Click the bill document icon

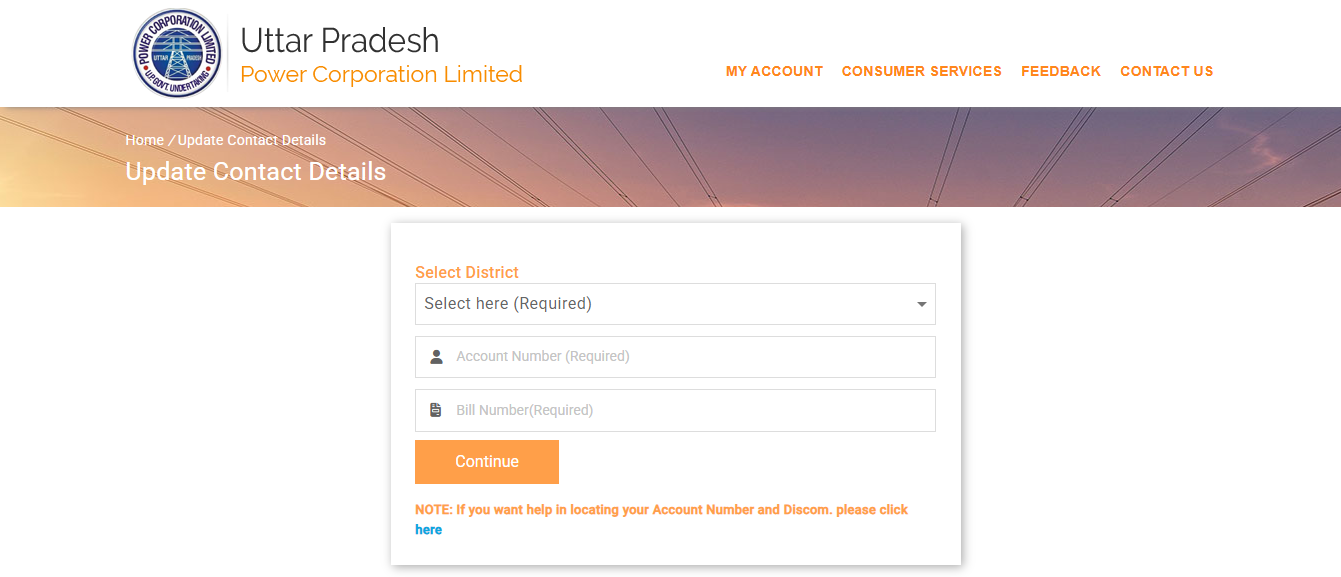436,410
